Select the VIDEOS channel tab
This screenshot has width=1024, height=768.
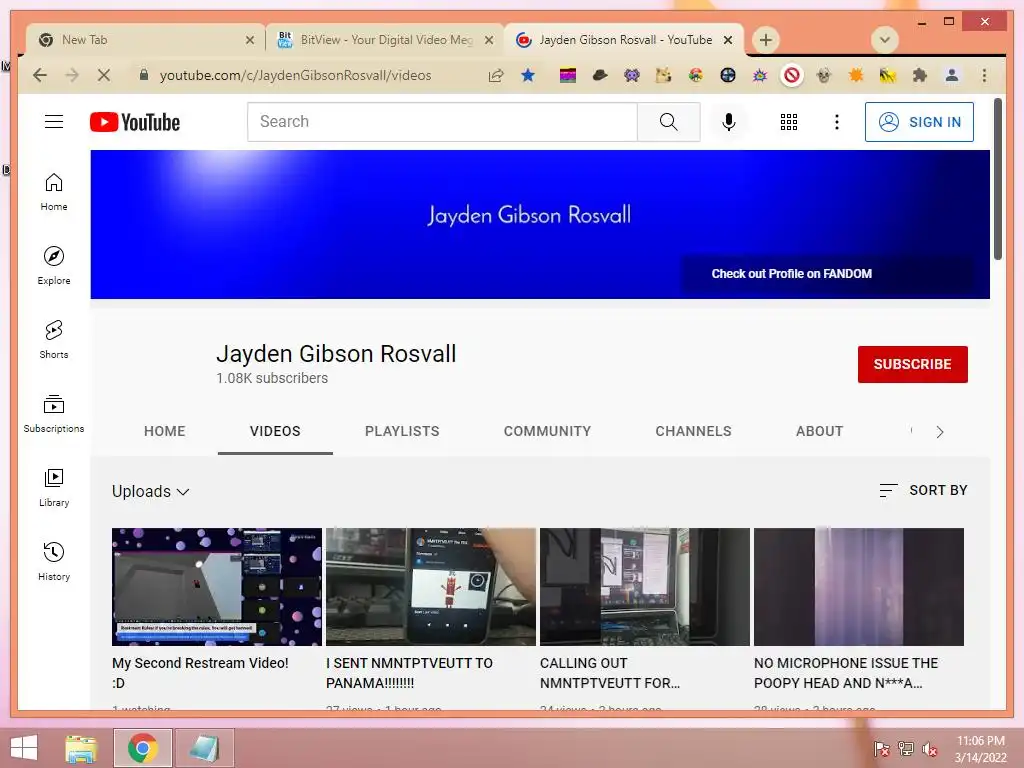coord(275,431)
